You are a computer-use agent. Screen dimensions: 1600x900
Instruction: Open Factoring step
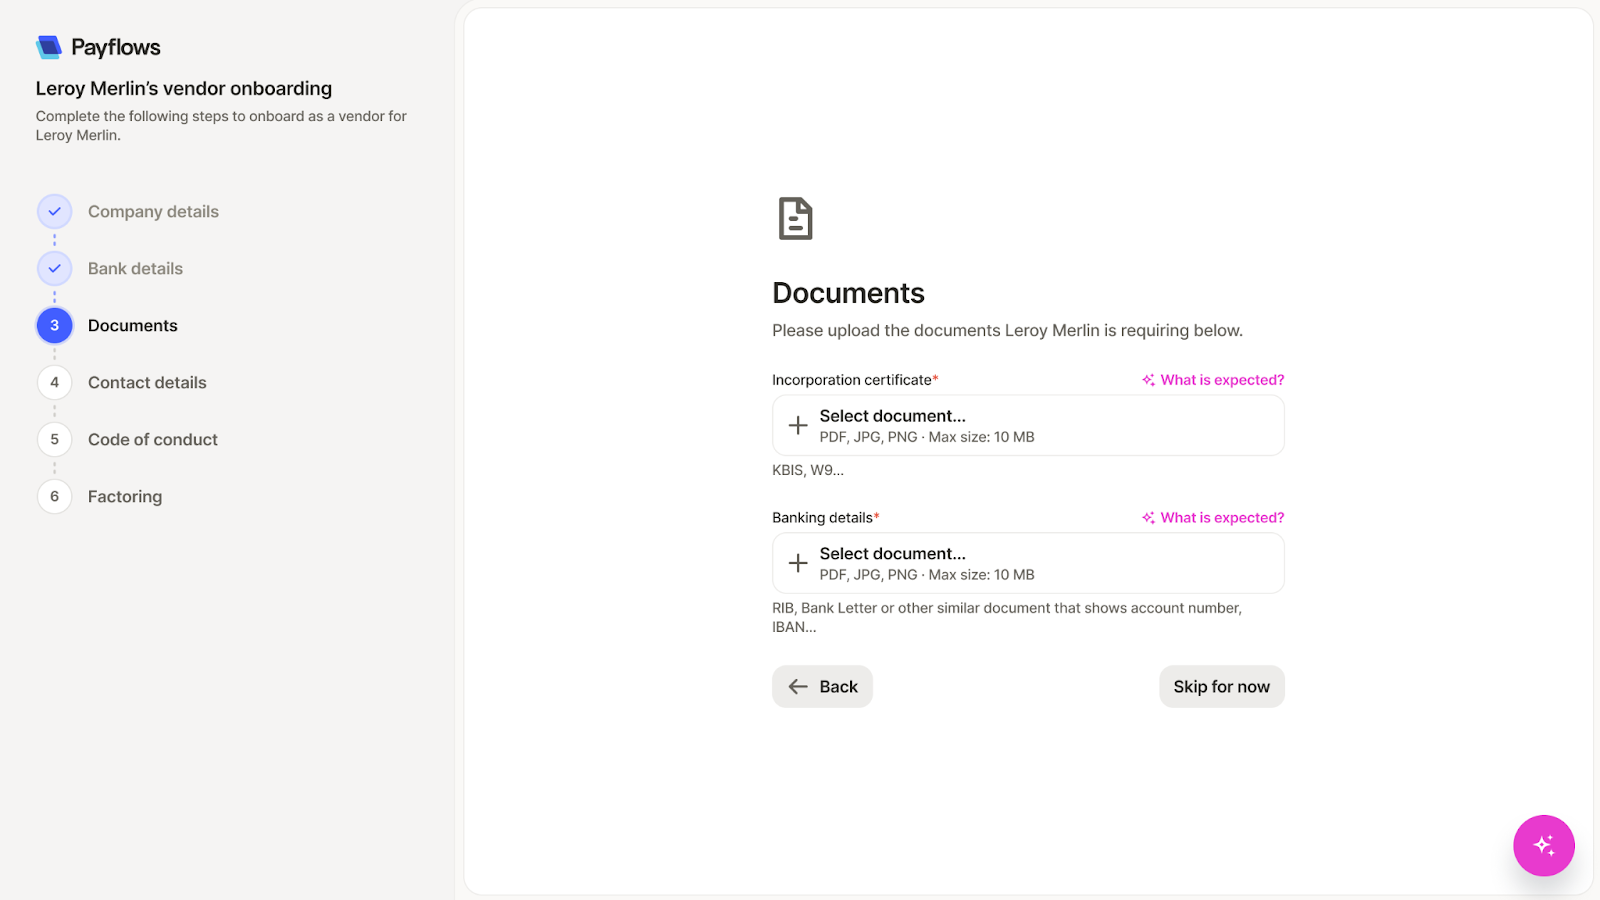click(125, 496)
